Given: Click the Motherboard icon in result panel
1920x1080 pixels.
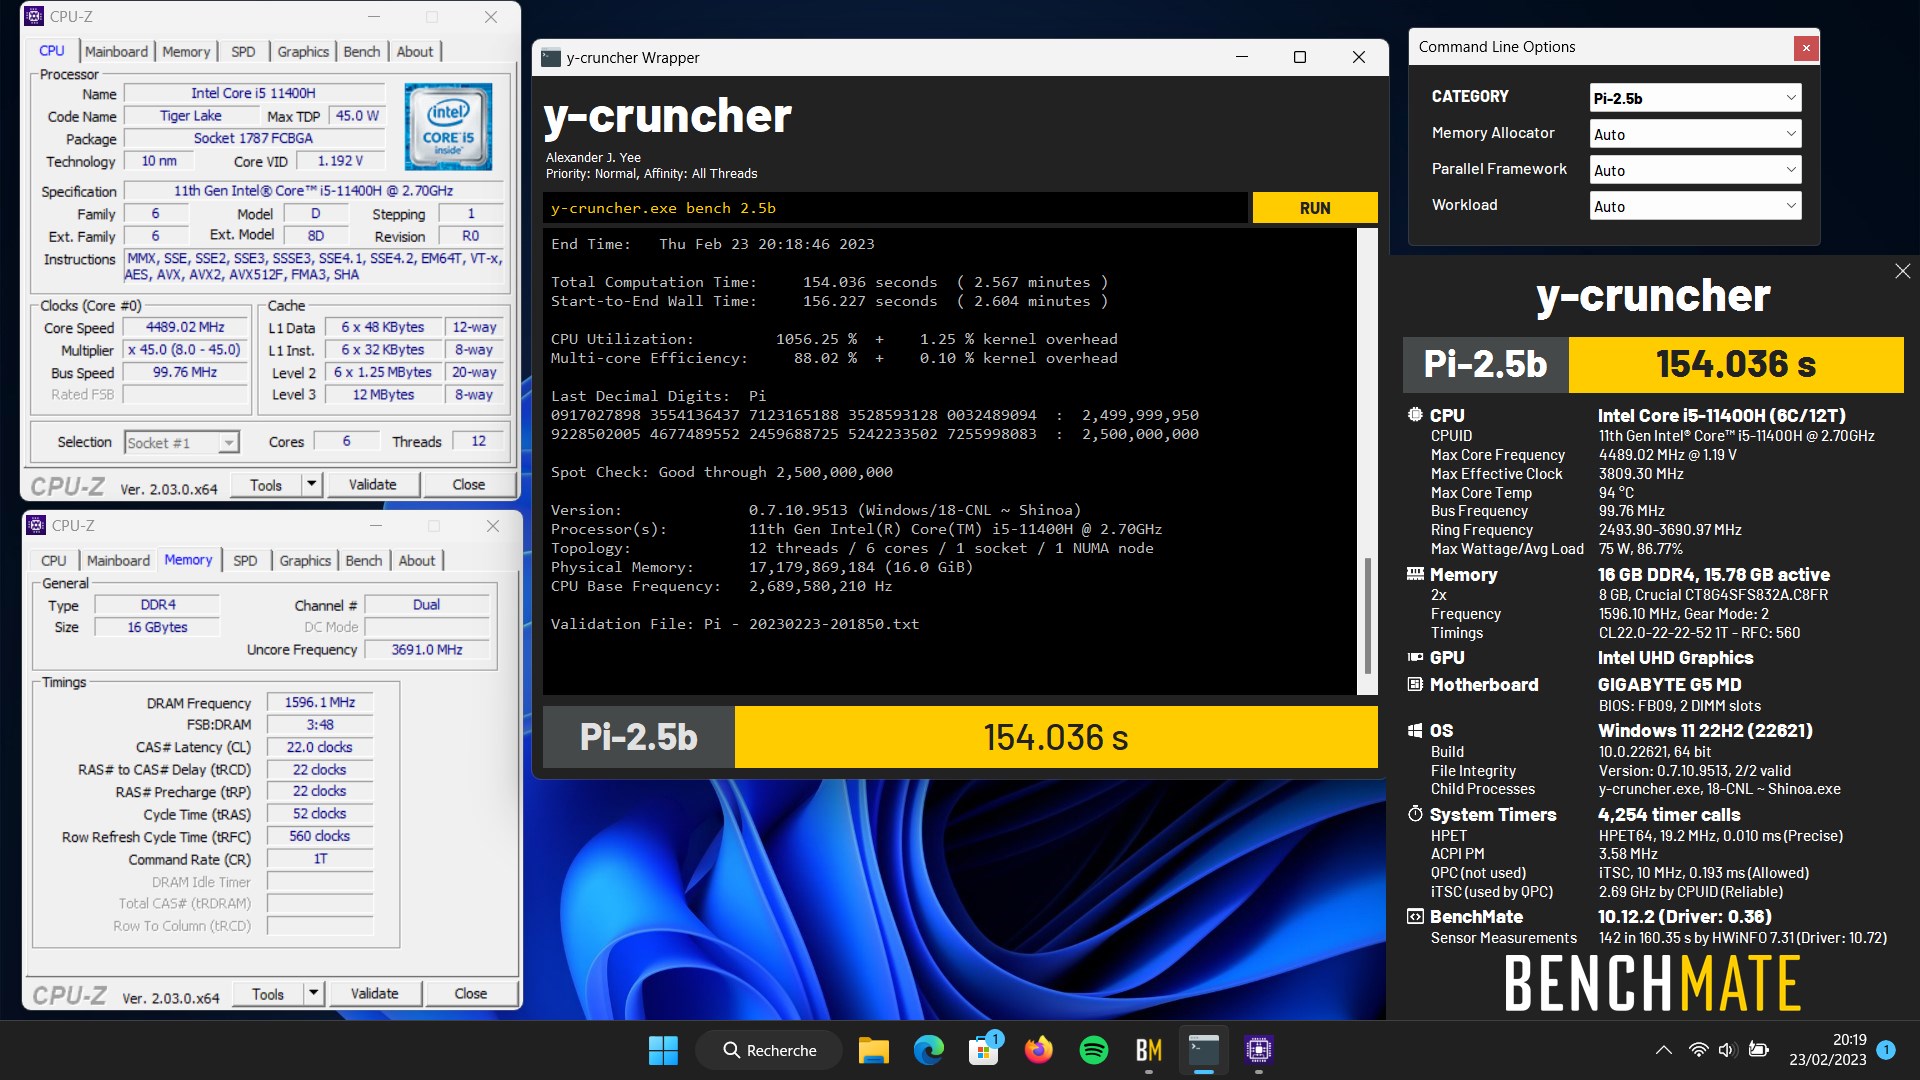Looking at the screenshot, I should point(1415,684).
